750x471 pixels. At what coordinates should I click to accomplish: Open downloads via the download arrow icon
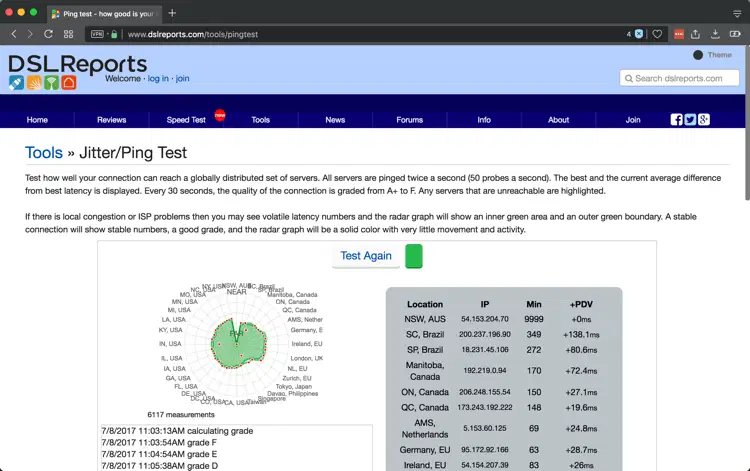pyautogui.click(x=715, y=34)
